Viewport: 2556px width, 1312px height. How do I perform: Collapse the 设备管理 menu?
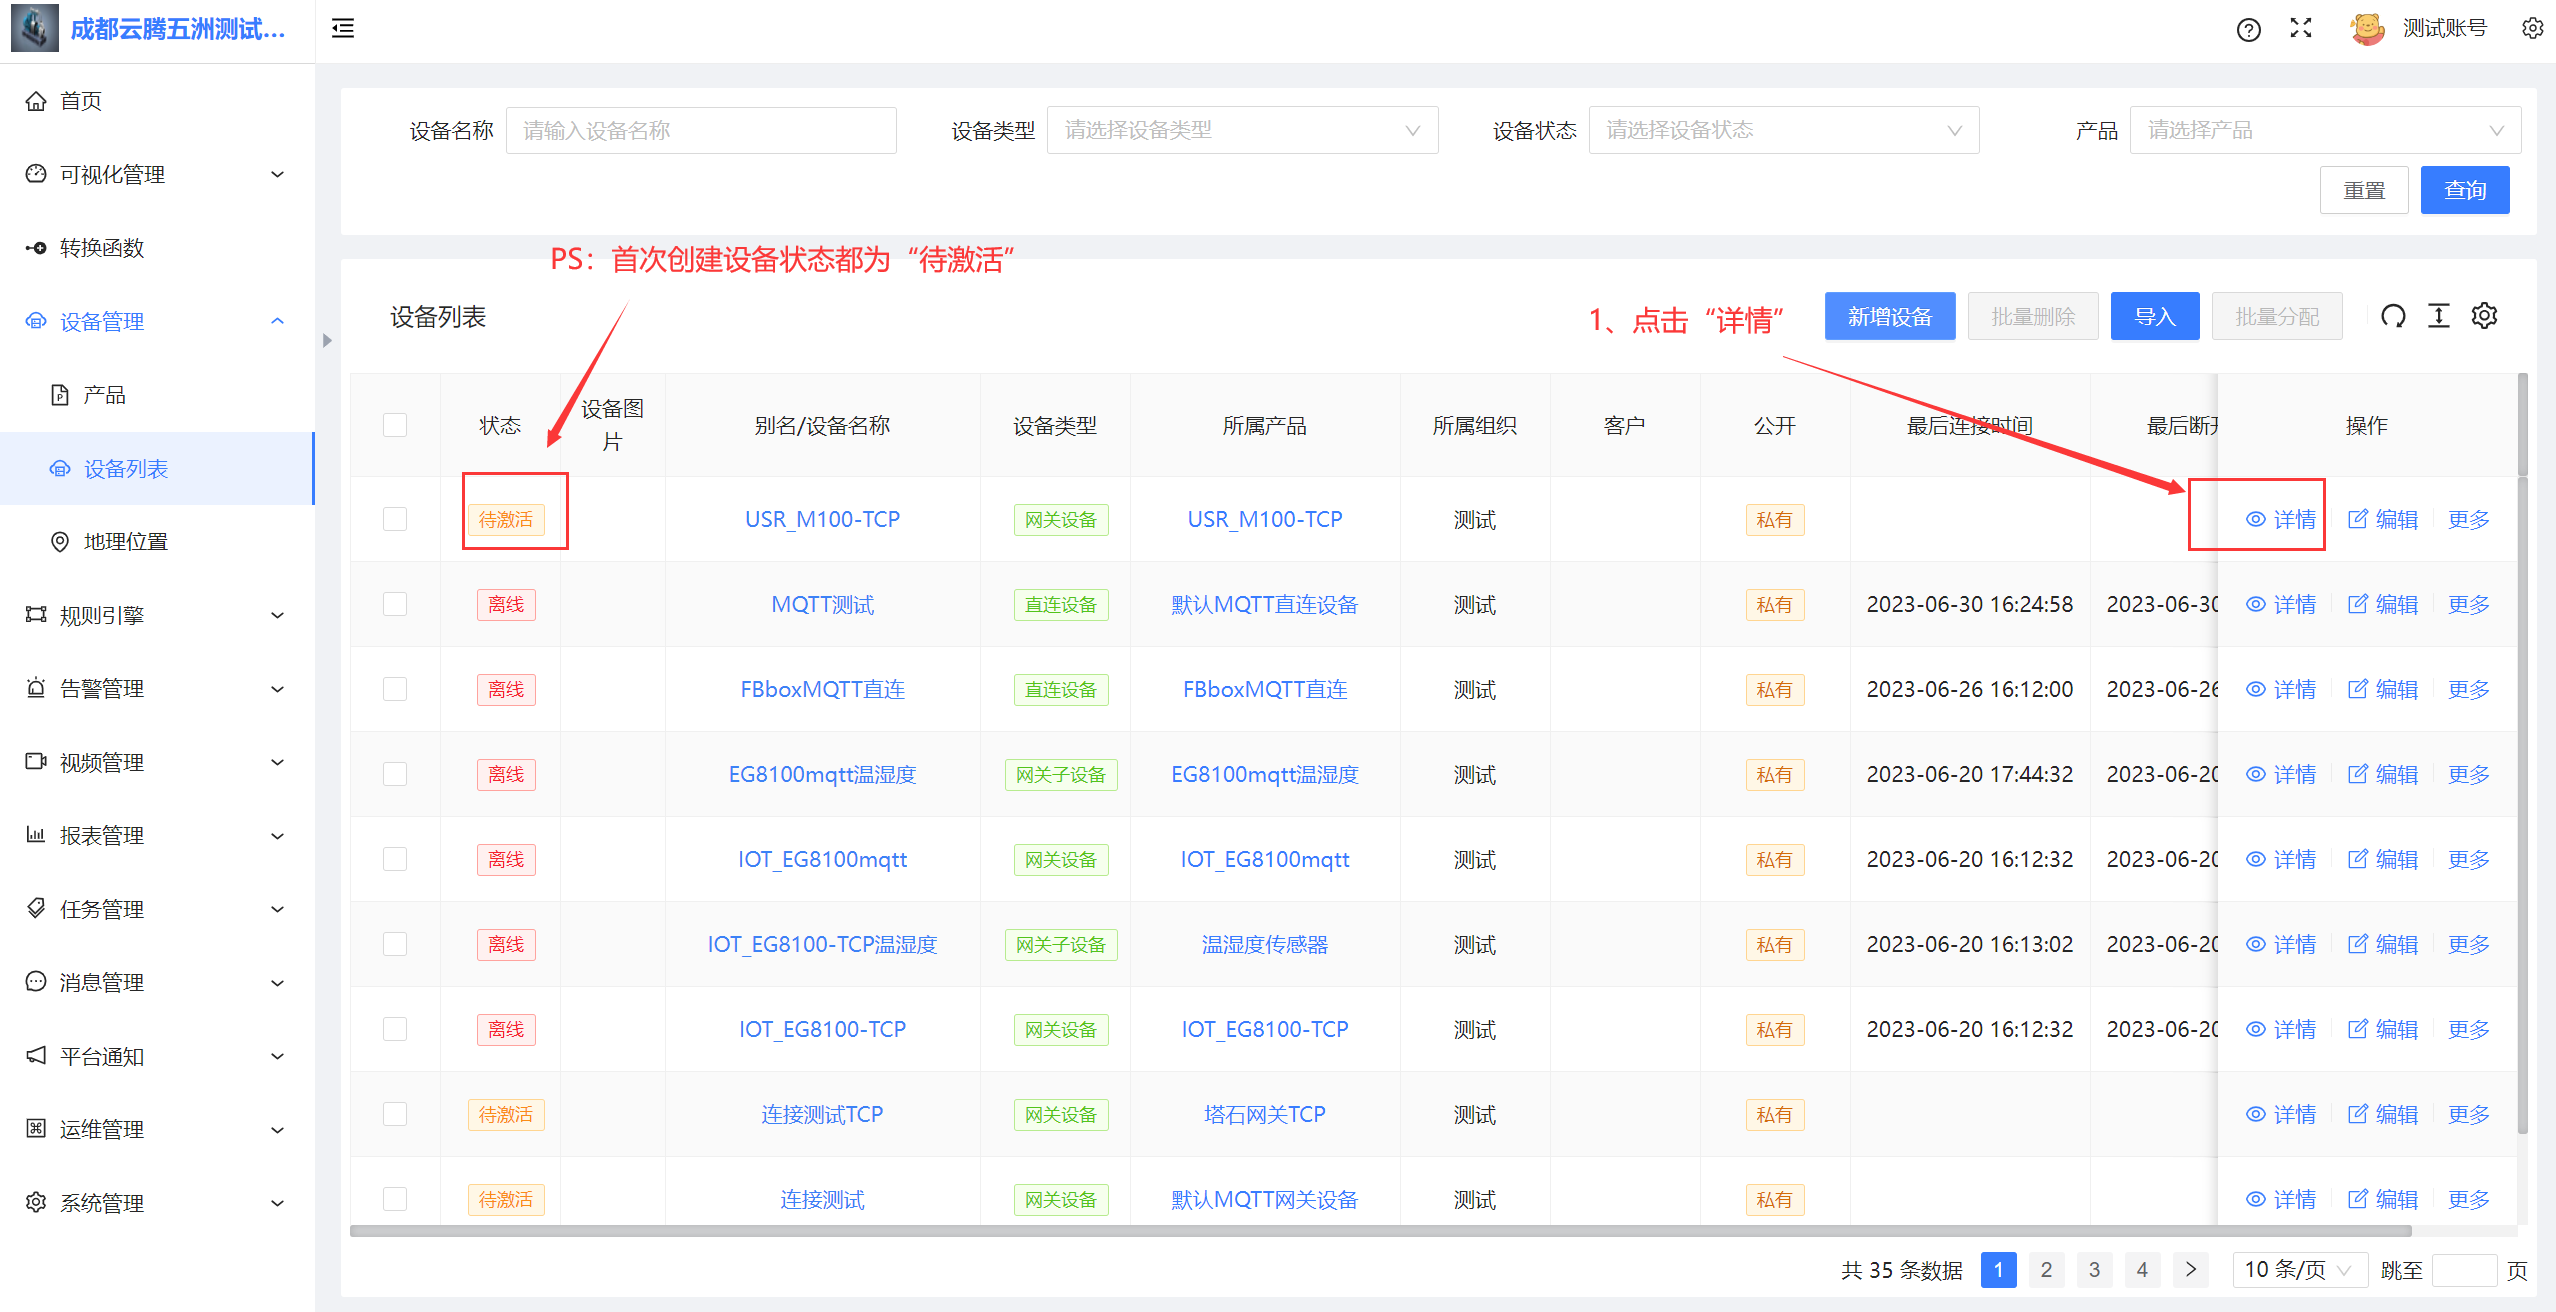tap(157, 321)
